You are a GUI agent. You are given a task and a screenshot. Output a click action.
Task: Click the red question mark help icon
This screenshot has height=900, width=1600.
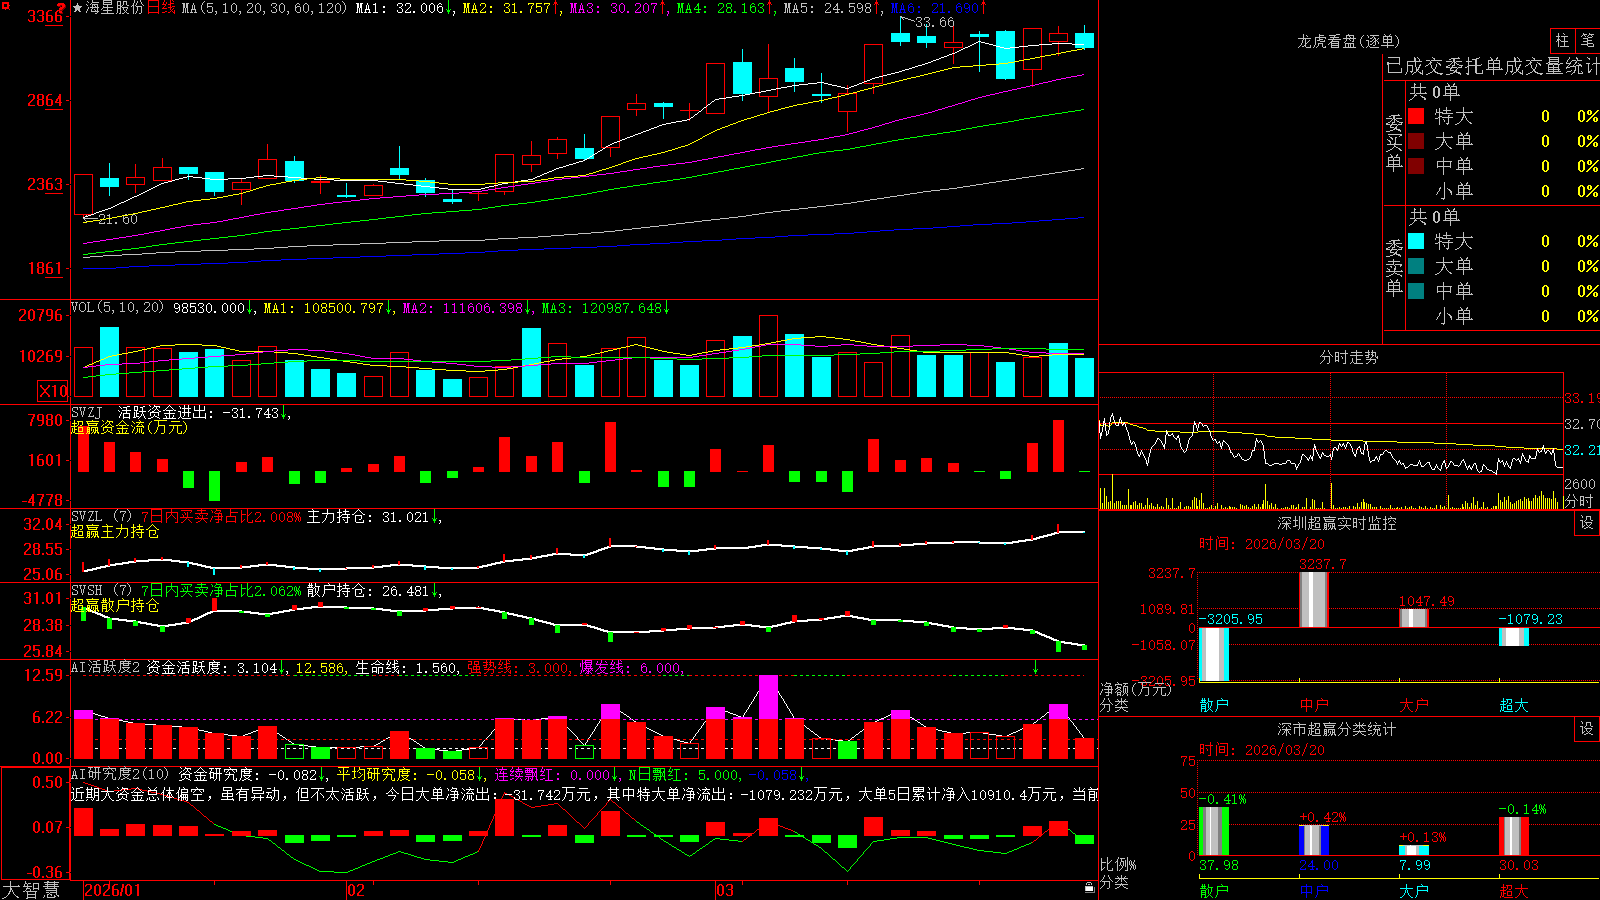61,8
